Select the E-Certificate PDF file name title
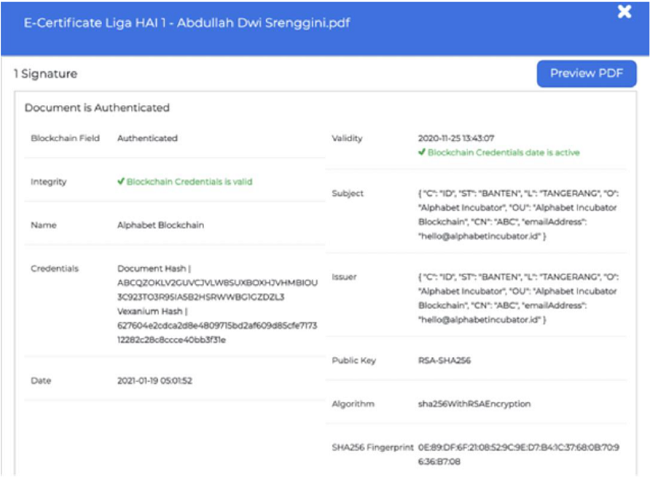Viewport: 650px width, 484px height. [178, 22]
